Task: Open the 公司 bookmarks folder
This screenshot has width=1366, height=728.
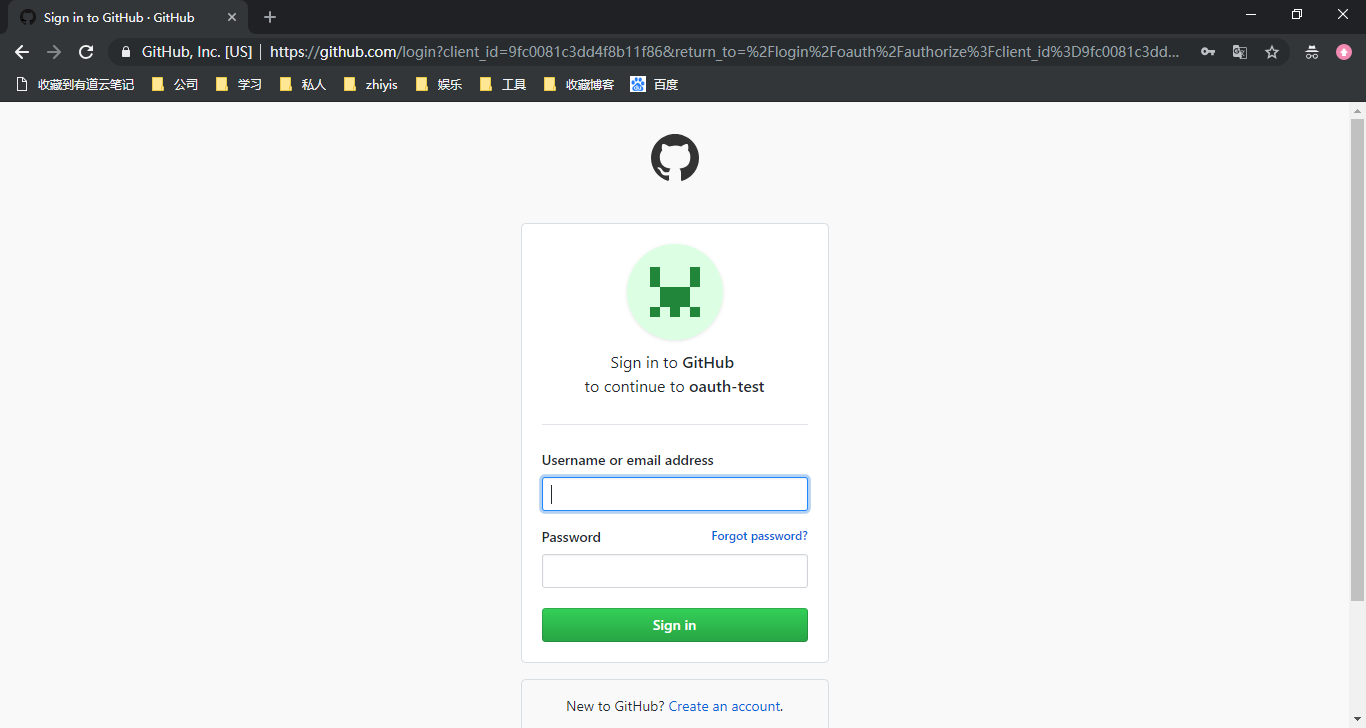Action: tap(175, 85)
